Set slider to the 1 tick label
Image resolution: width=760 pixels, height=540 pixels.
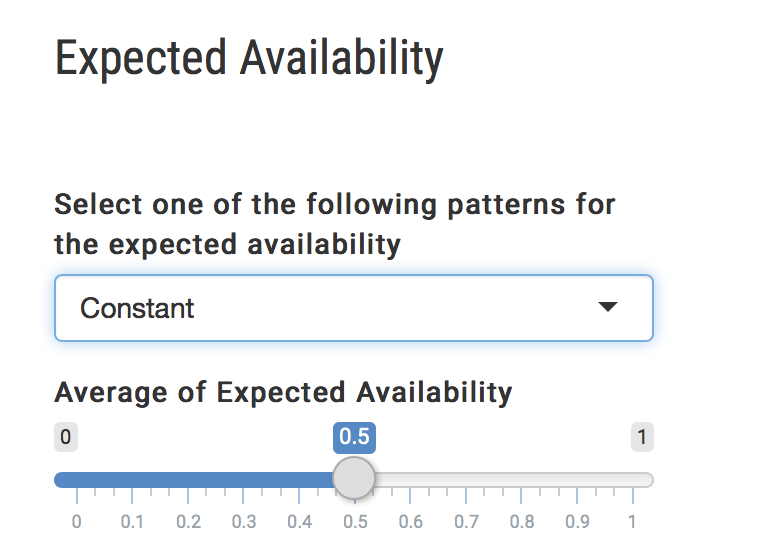(632, 521)
